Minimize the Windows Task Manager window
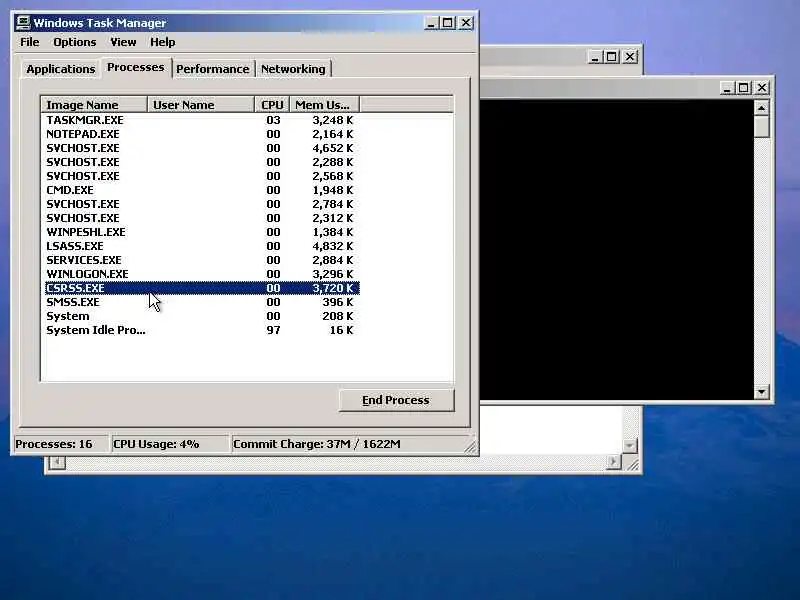800x600 pixels. coord(431,23)
